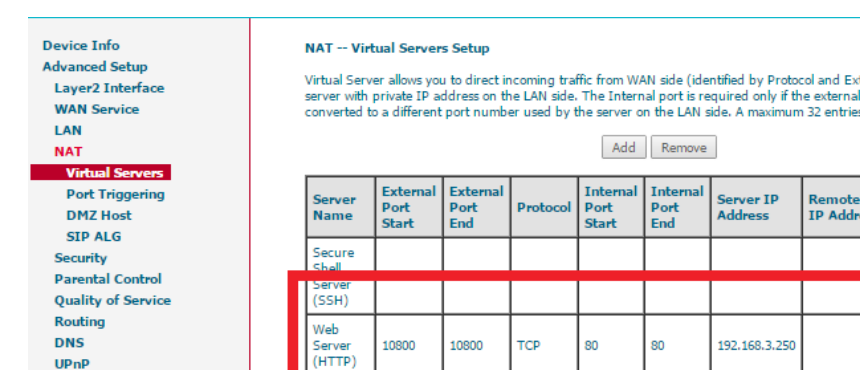Click the NAT -- Virtual Servers Setup heading
This screenshot has width=860, height=370.
tap(397, 48)
